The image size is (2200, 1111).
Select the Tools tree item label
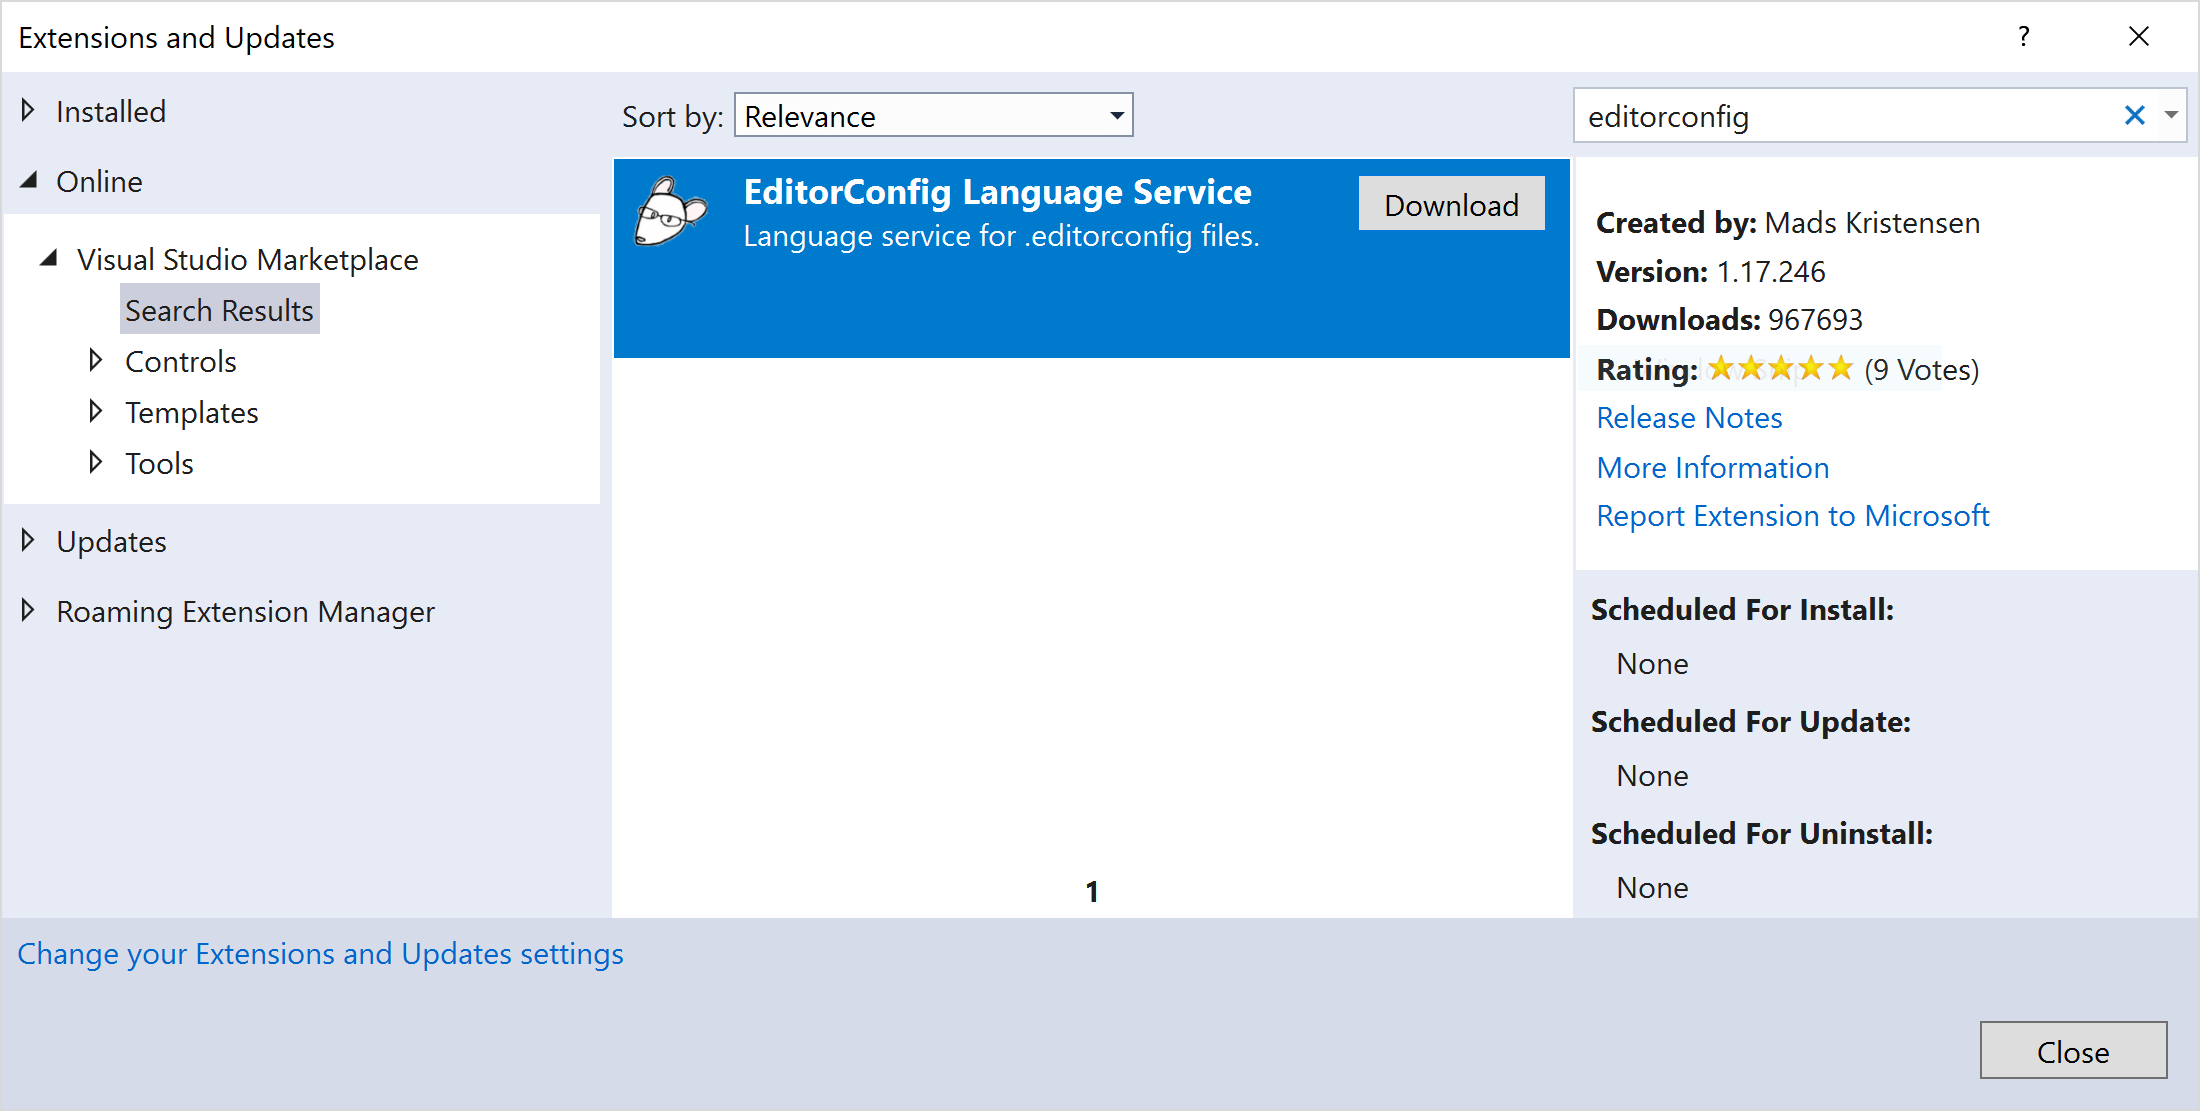(x=159, y=463)
